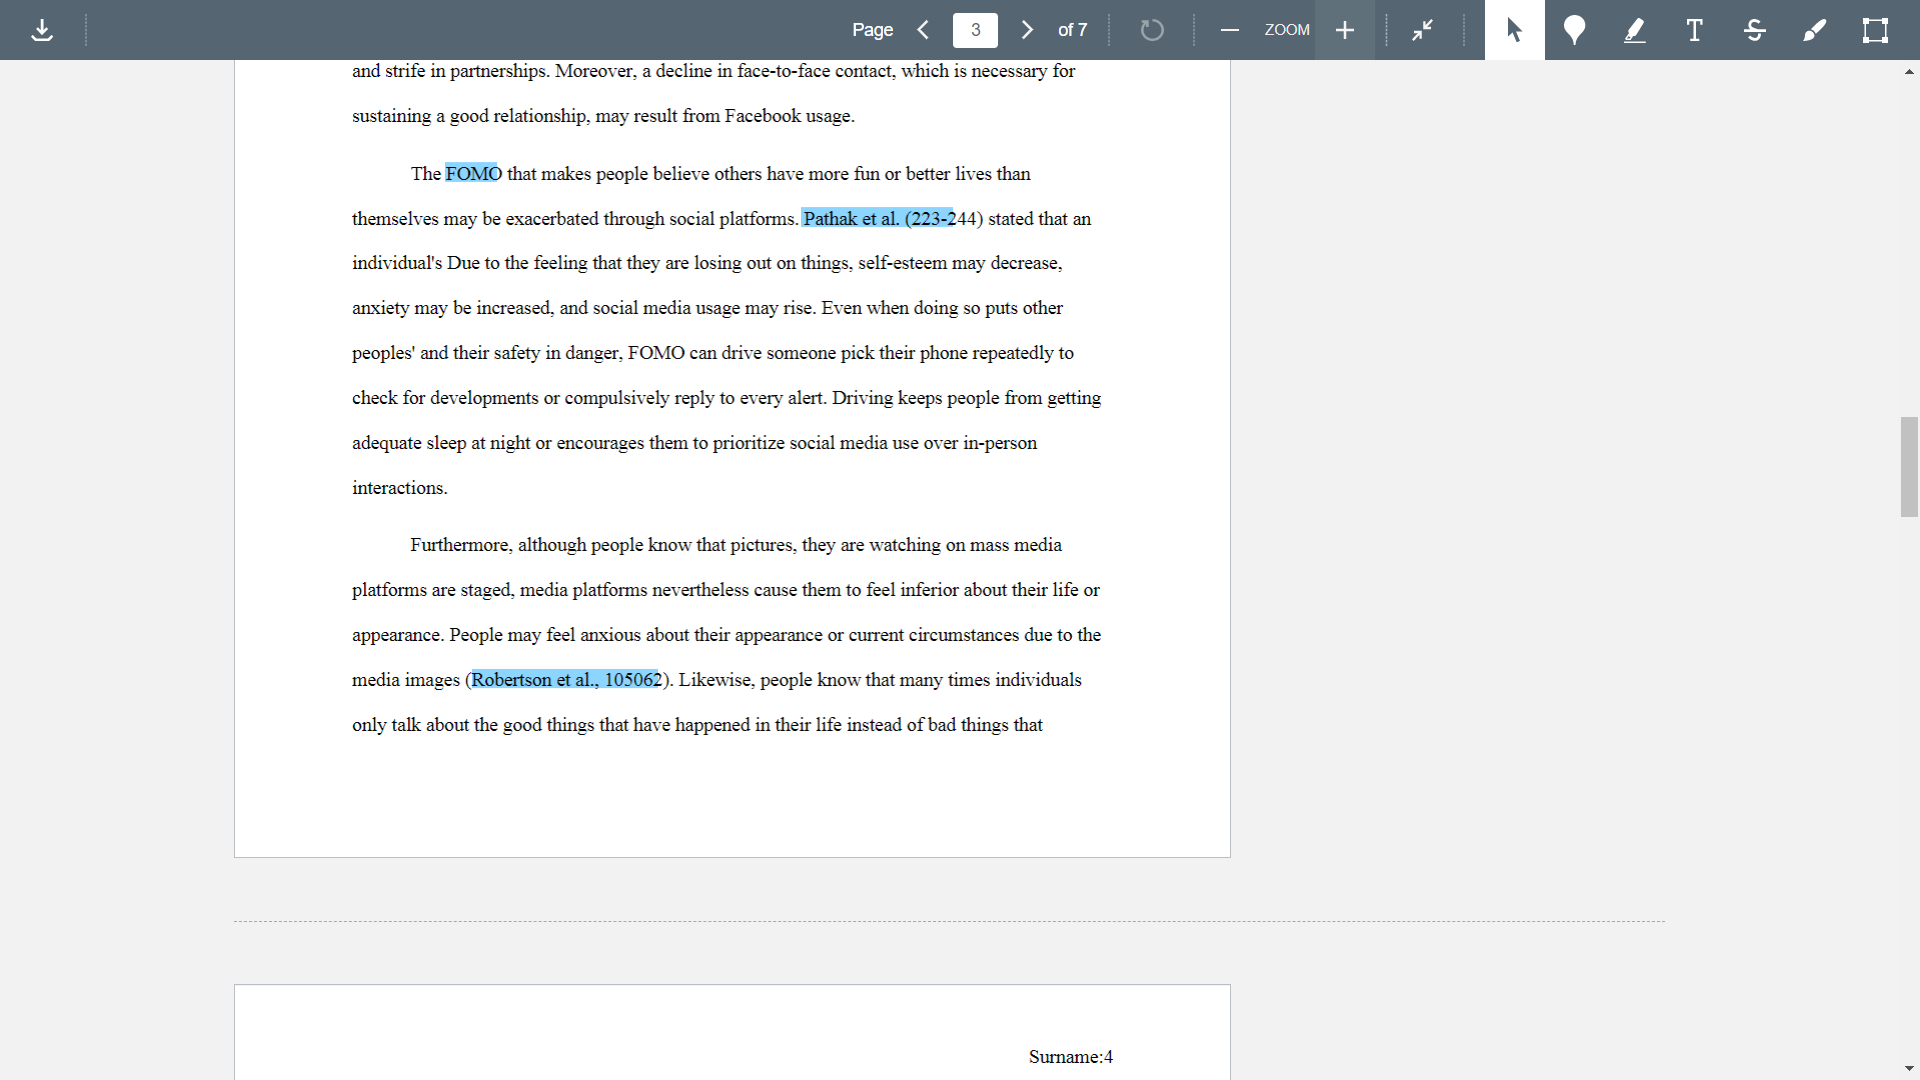Go to the previous page
The height and width of the screenshot is (1080, 1920).
(924, 30)
